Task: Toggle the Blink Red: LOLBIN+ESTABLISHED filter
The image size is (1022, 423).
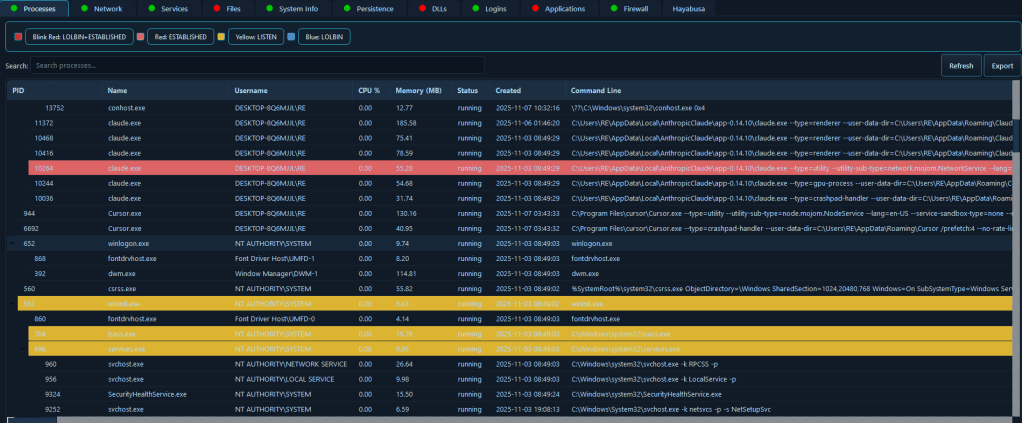Action: (79, 37)
